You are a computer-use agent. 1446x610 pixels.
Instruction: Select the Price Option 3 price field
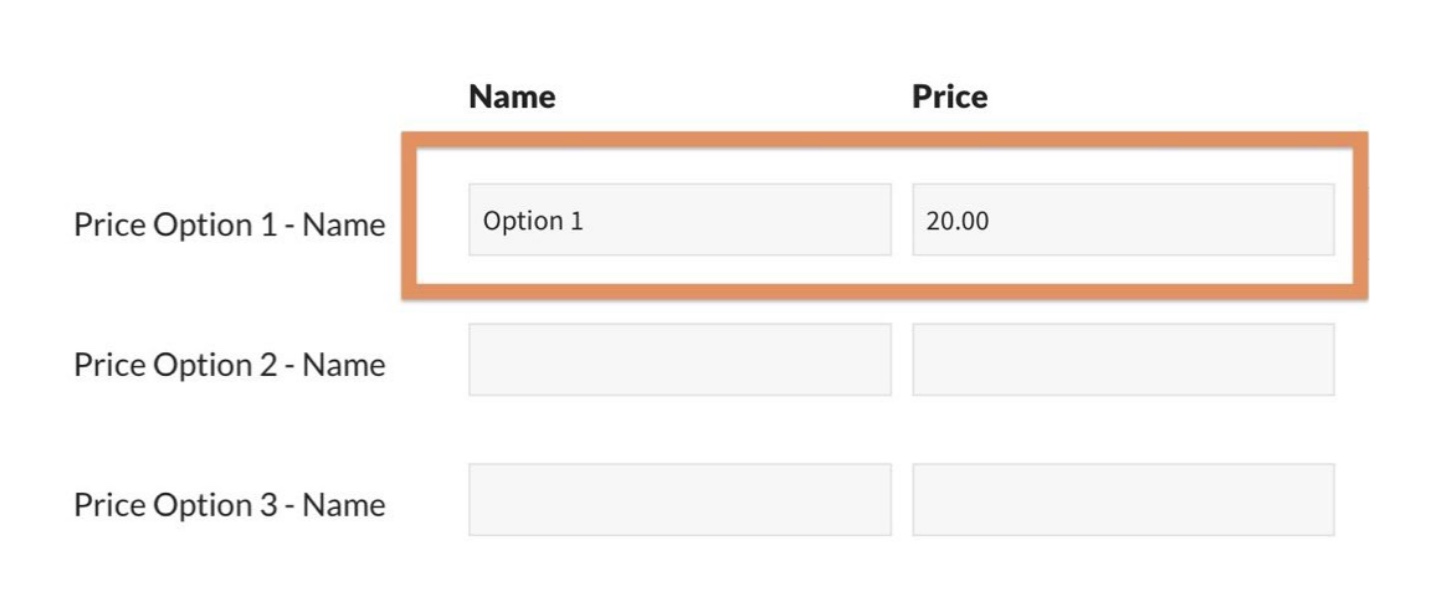[1122, 500]
